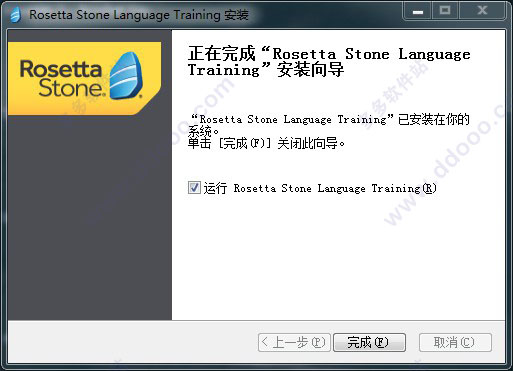Screen dimensions: 513x371
Task: Minimize the installer window
Action: pos(418,11)
